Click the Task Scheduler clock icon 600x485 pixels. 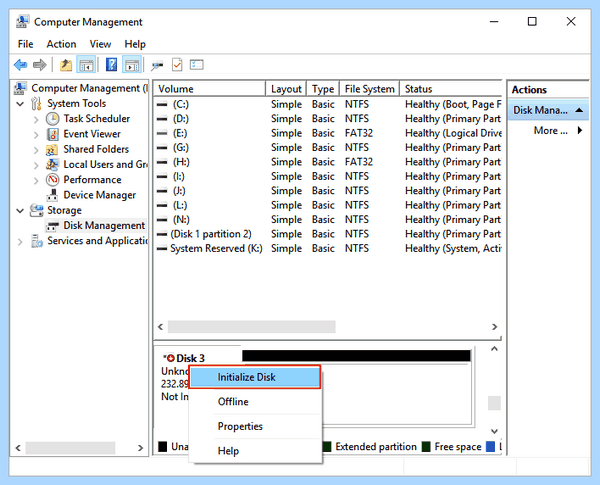tap(53, 119)
